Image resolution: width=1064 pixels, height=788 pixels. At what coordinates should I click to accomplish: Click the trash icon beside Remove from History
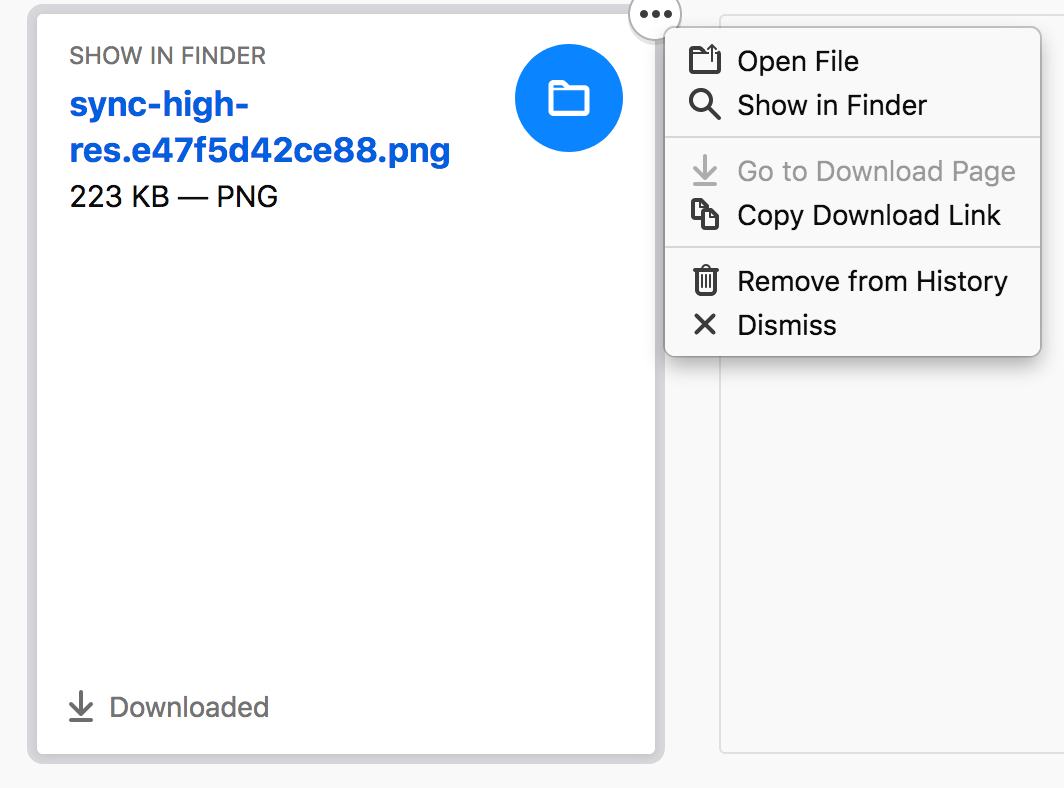click(x=706, y=280)
